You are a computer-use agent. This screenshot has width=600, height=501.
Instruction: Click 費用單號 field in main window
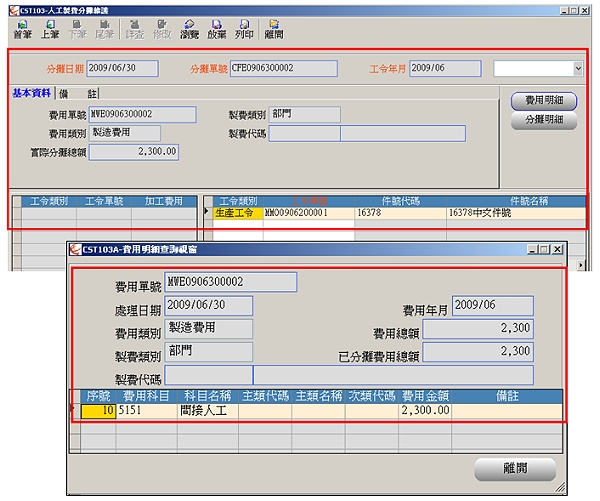pos(143,114)
